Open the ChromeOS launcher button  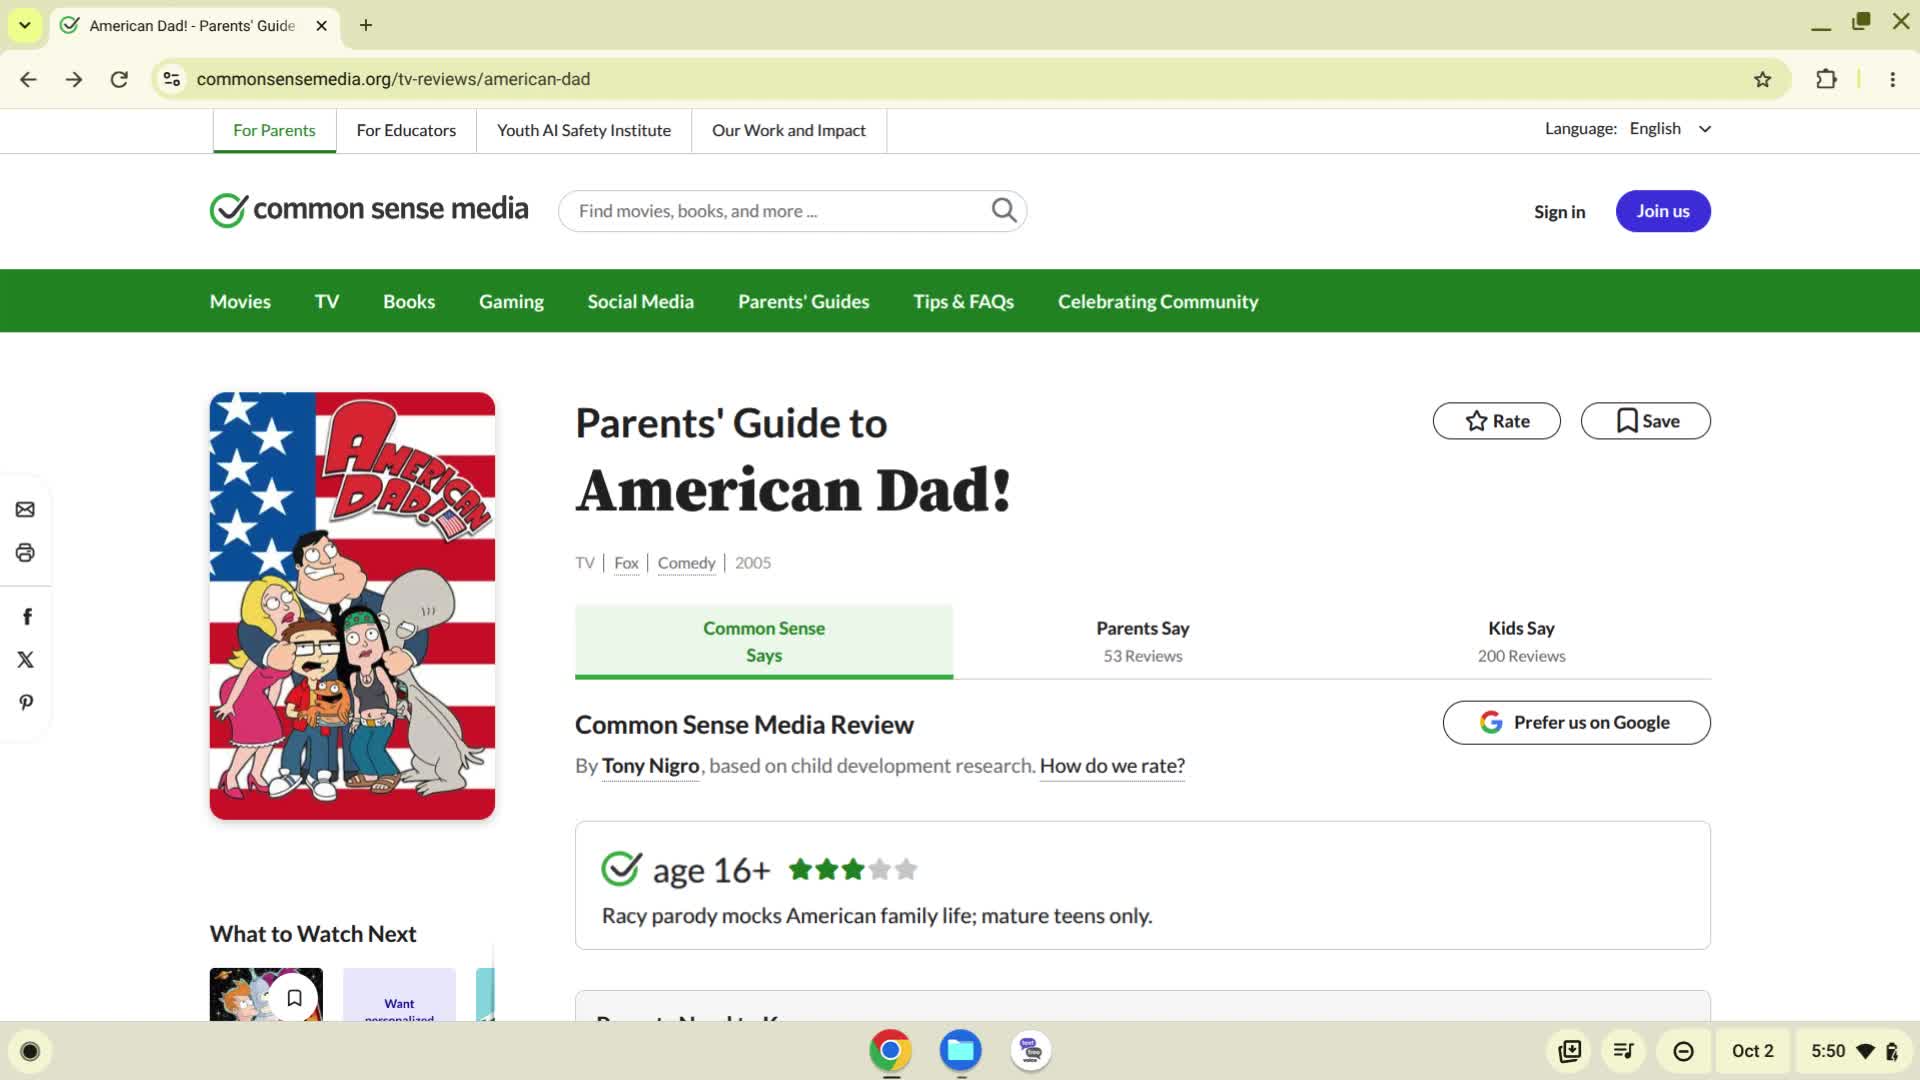[x=30, y=1051]
